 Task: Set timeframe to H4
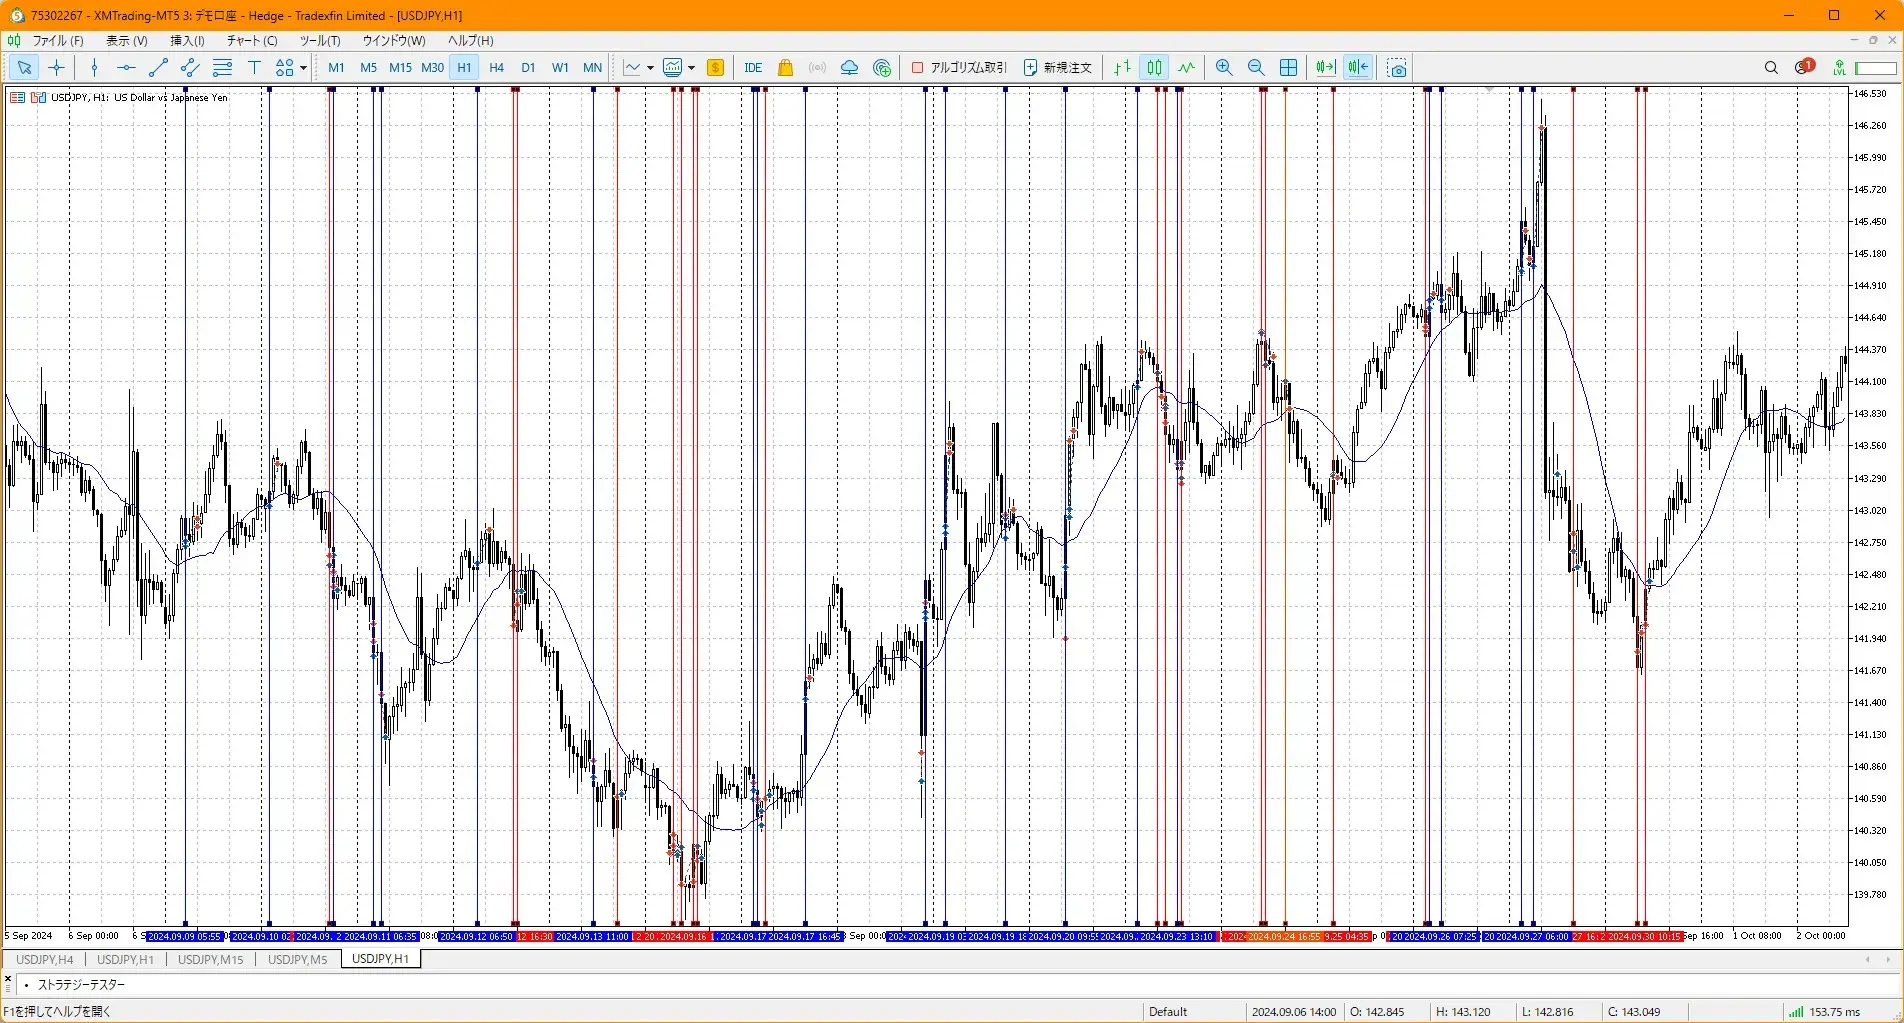[x=496, y=68]
